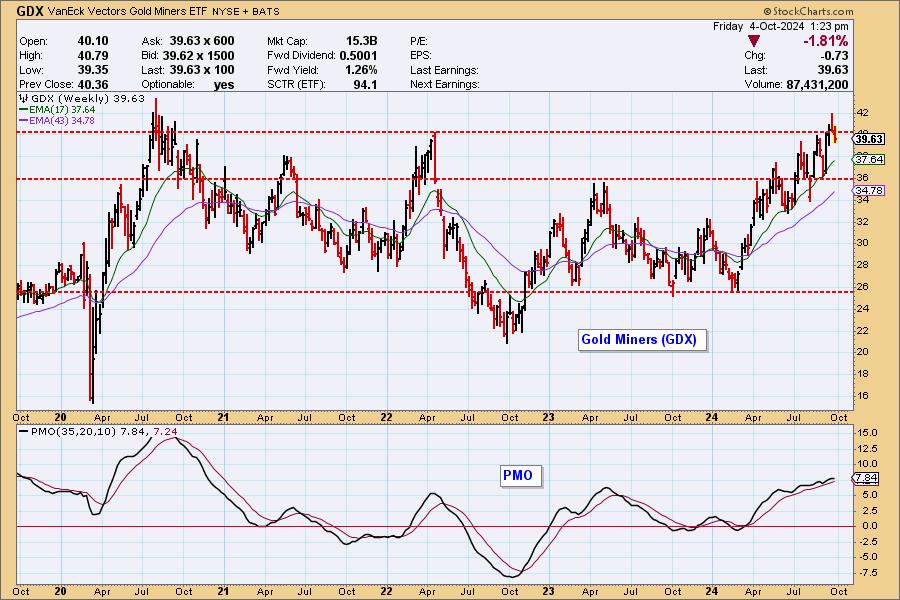Click the black PMO(35,20,10) legend line
Image resolution: width=900 pixels, height=600 pixels.
coord(24,431)
